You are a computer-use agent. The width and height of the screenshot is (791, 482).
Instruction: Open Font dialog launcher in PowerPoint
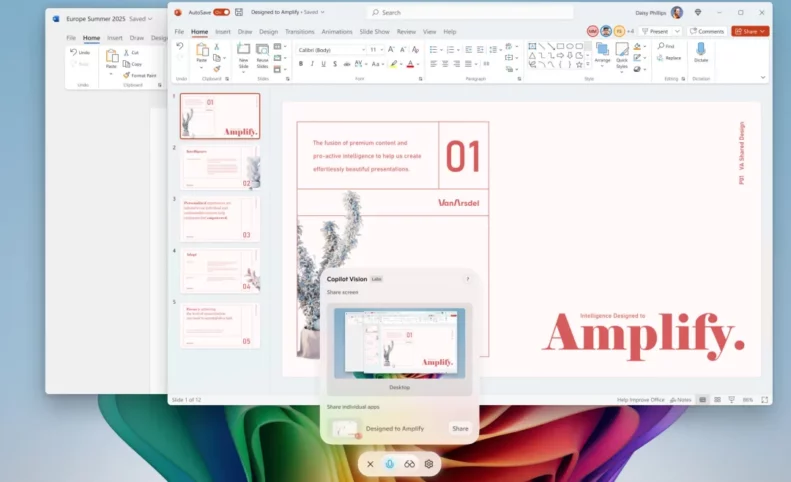(420, 79)
